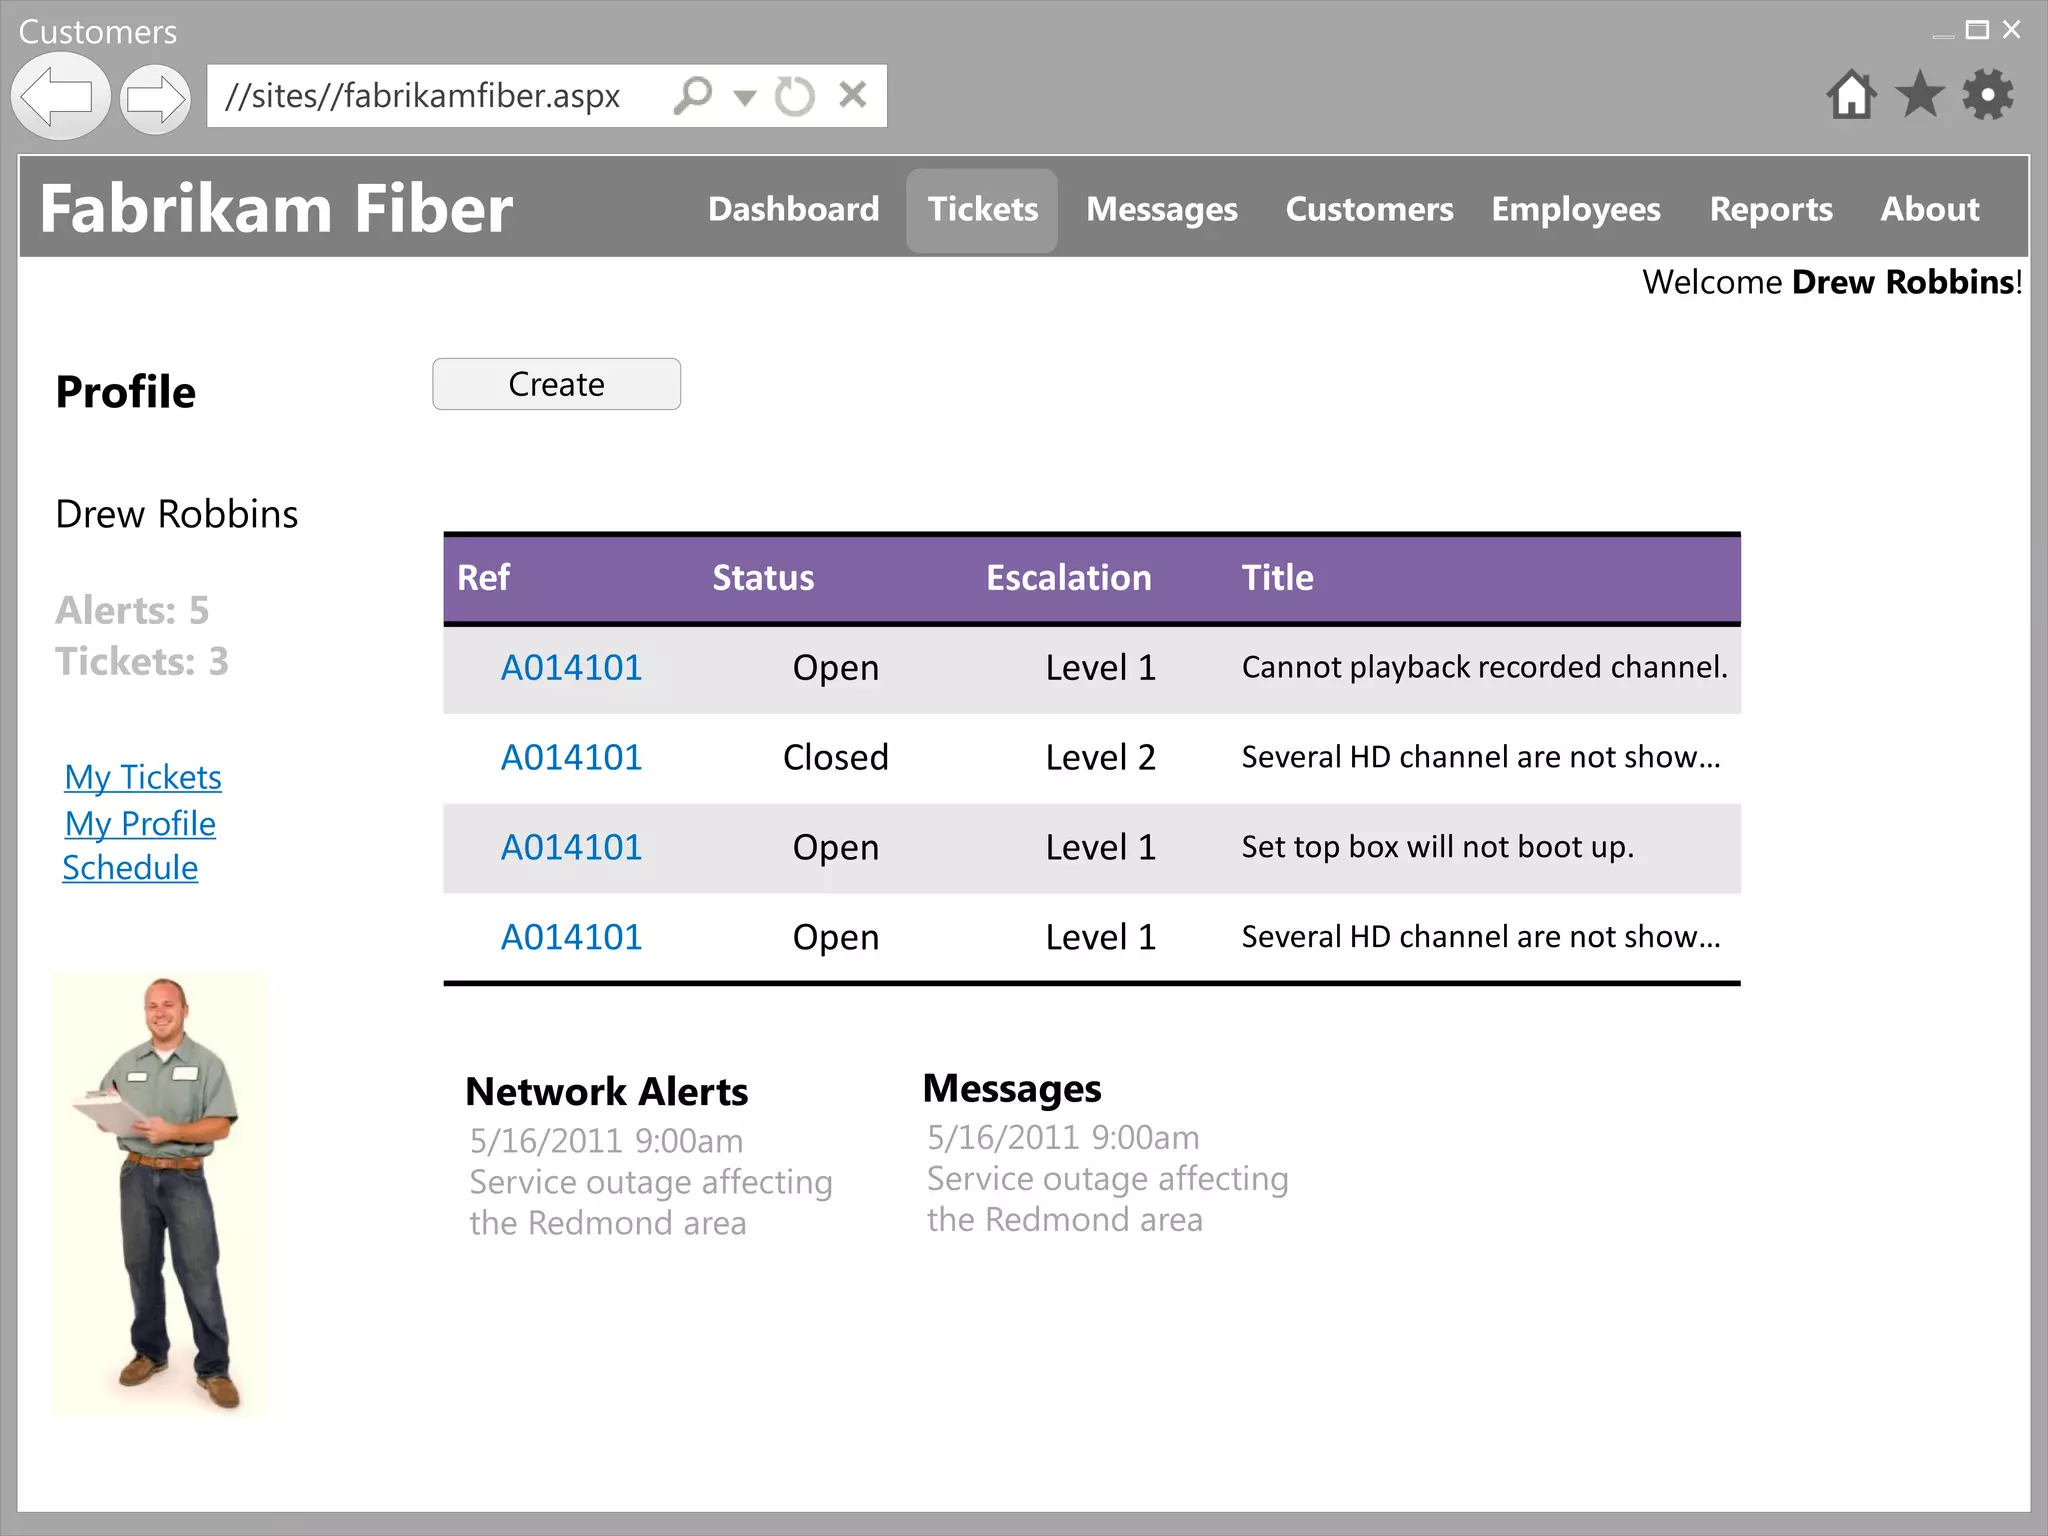
Task: Open the Schedule link
Action: pyautogui.click(x=130, y=868)
